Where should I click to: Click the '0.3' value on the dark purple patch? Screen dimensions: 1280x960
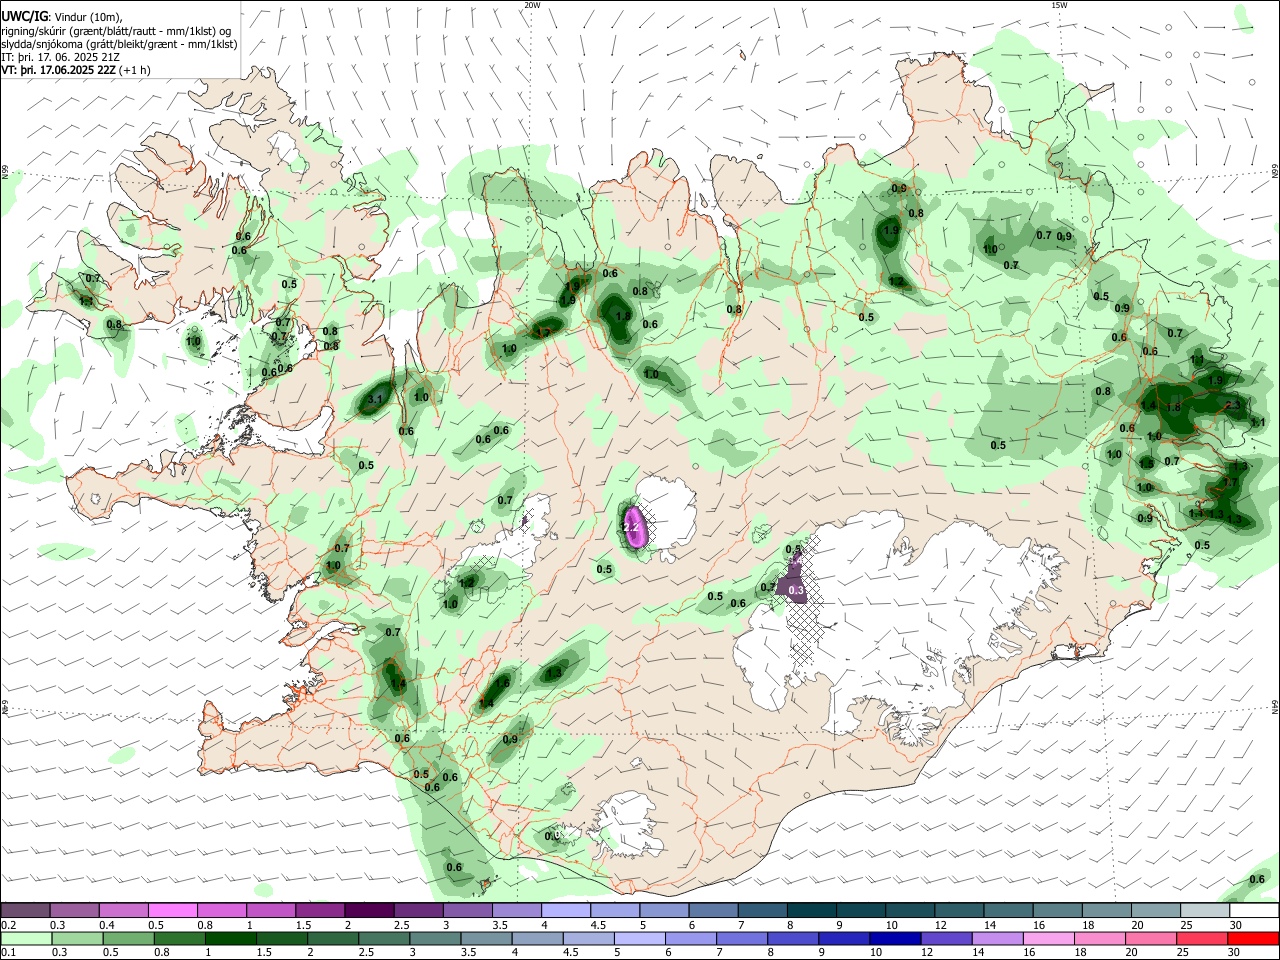point(796,591)
